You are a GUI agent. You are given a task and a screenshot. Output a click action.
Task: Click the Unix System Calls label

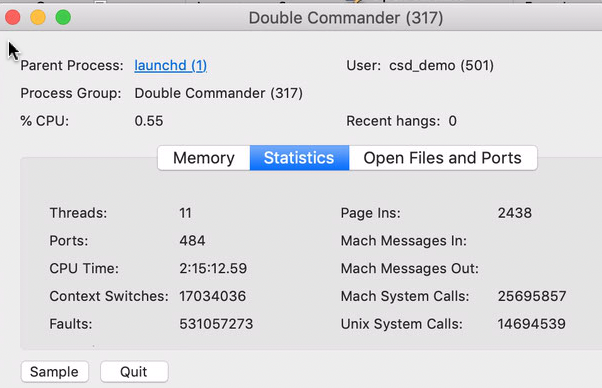[x=402, y=324]
